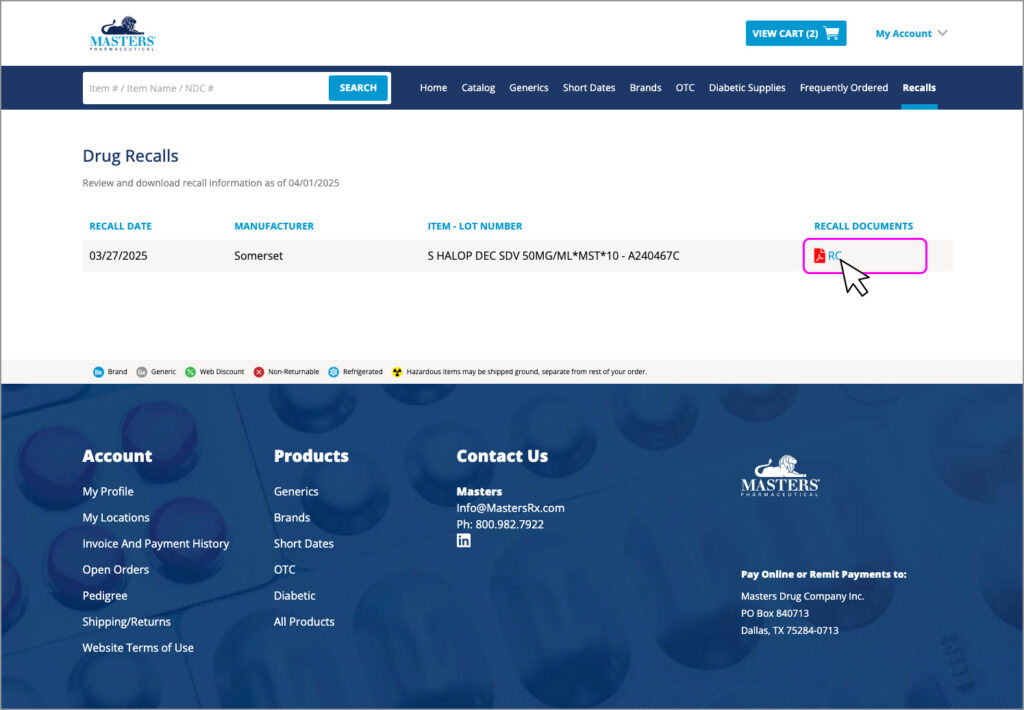Open the Pedigree footer link
Viewport: 1024px width, 710px height.
[x=104, y=596]
